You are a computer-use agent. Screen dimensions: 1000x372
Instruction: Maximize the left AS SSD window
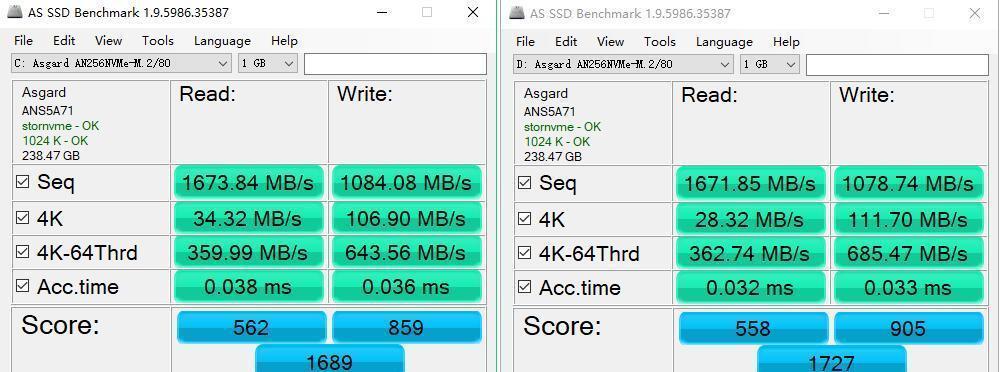427,12
